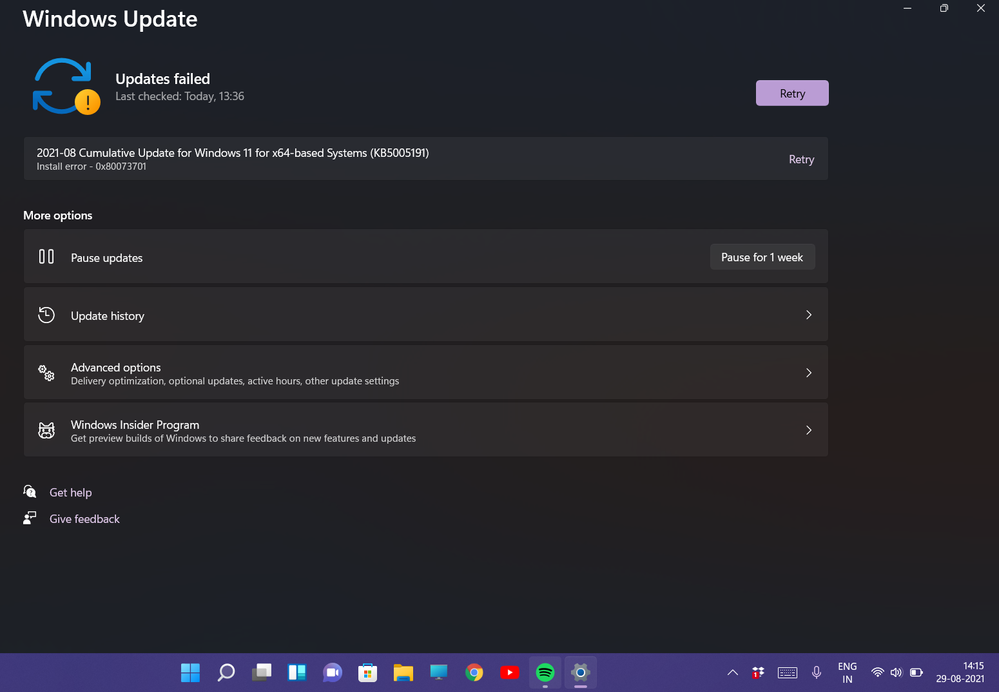Open the Start menu
999x692 pixels.
190,672
